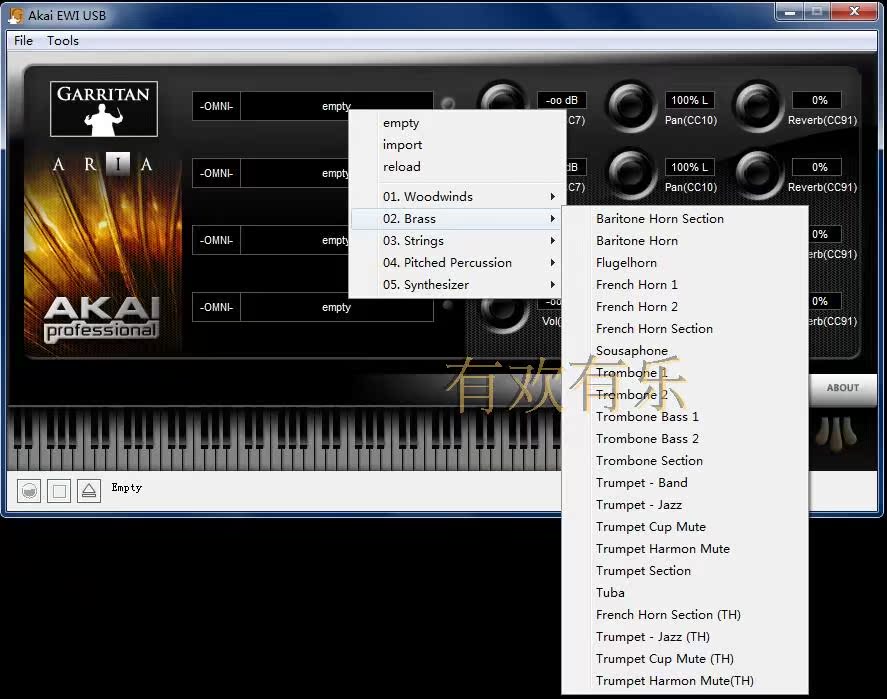This screenshot has height=699, width=887.
Task: Click the piano pedals icon under ABOUT
Action: click(x=836, y=435)
